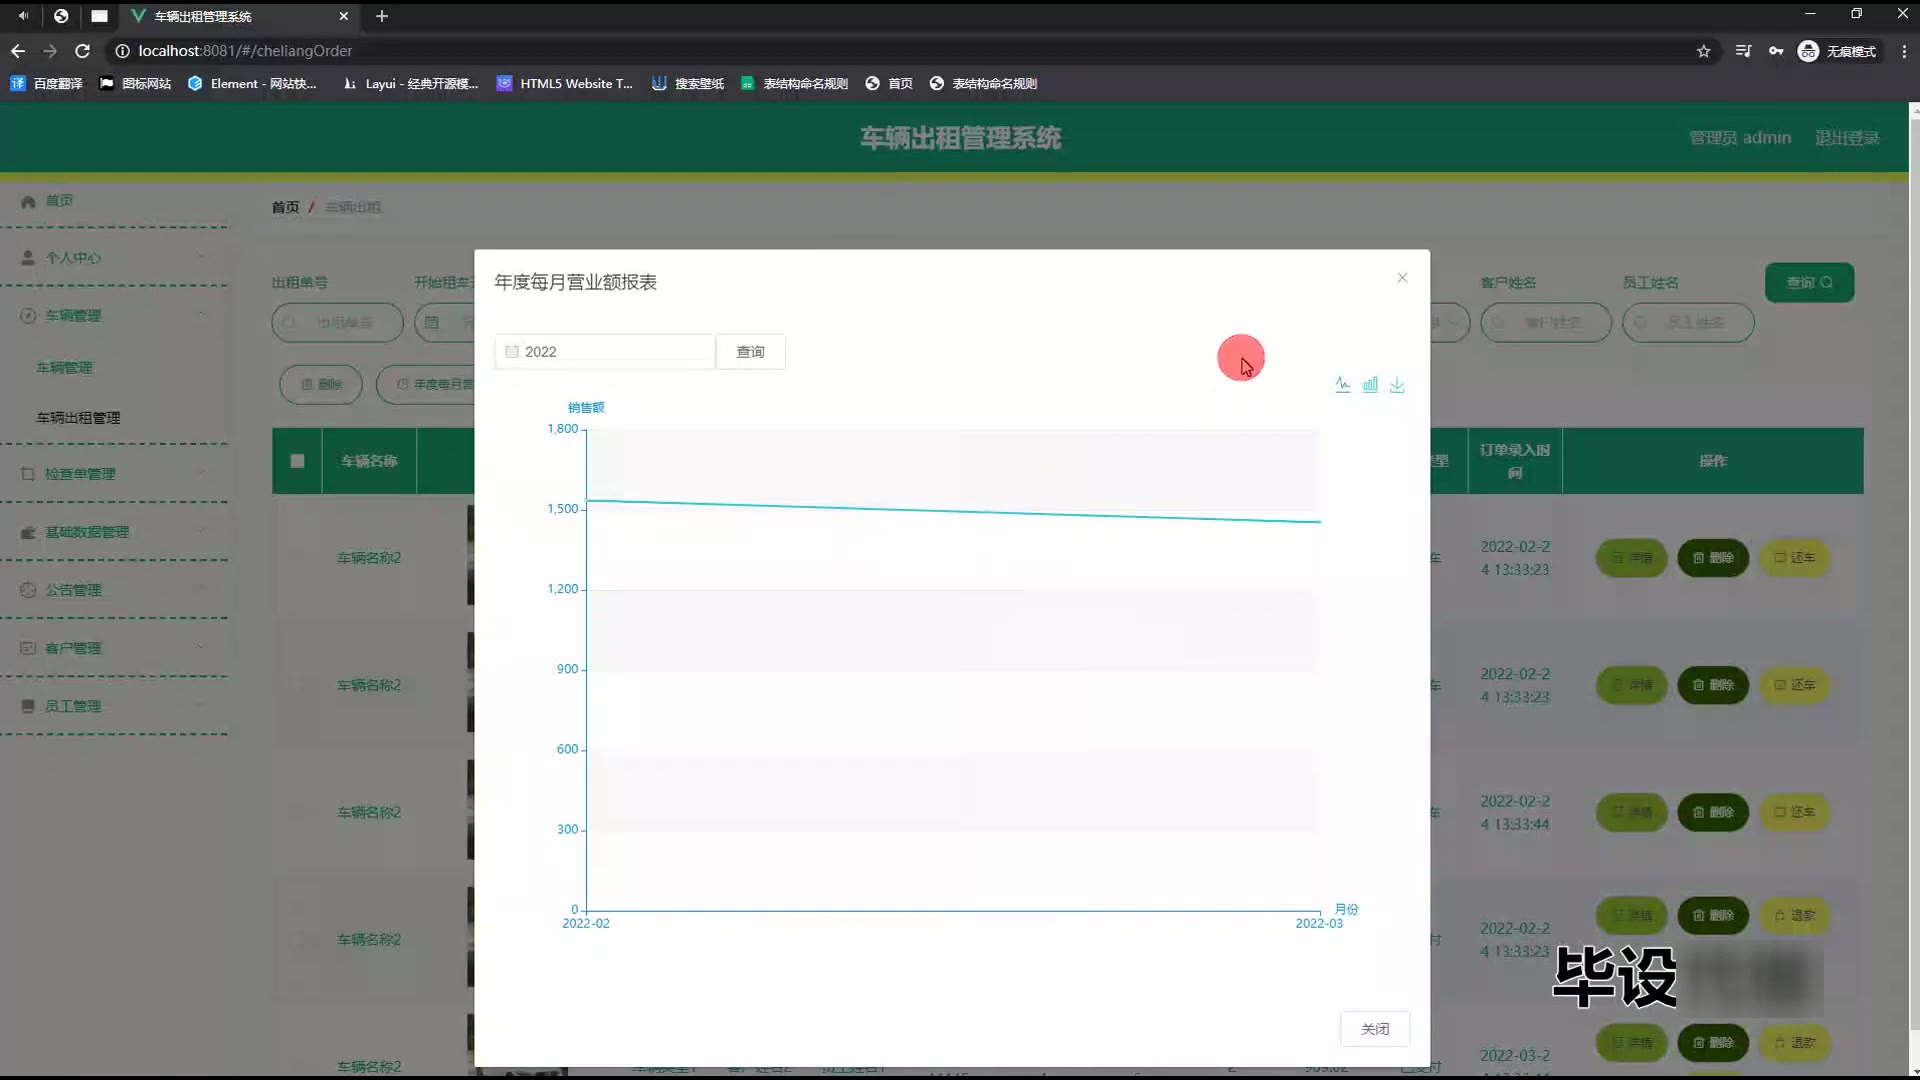Expand 检查单管理 sidebar menu
Image resolution: width=1920 pixels, height=1080 pixels.
[114, 474]
